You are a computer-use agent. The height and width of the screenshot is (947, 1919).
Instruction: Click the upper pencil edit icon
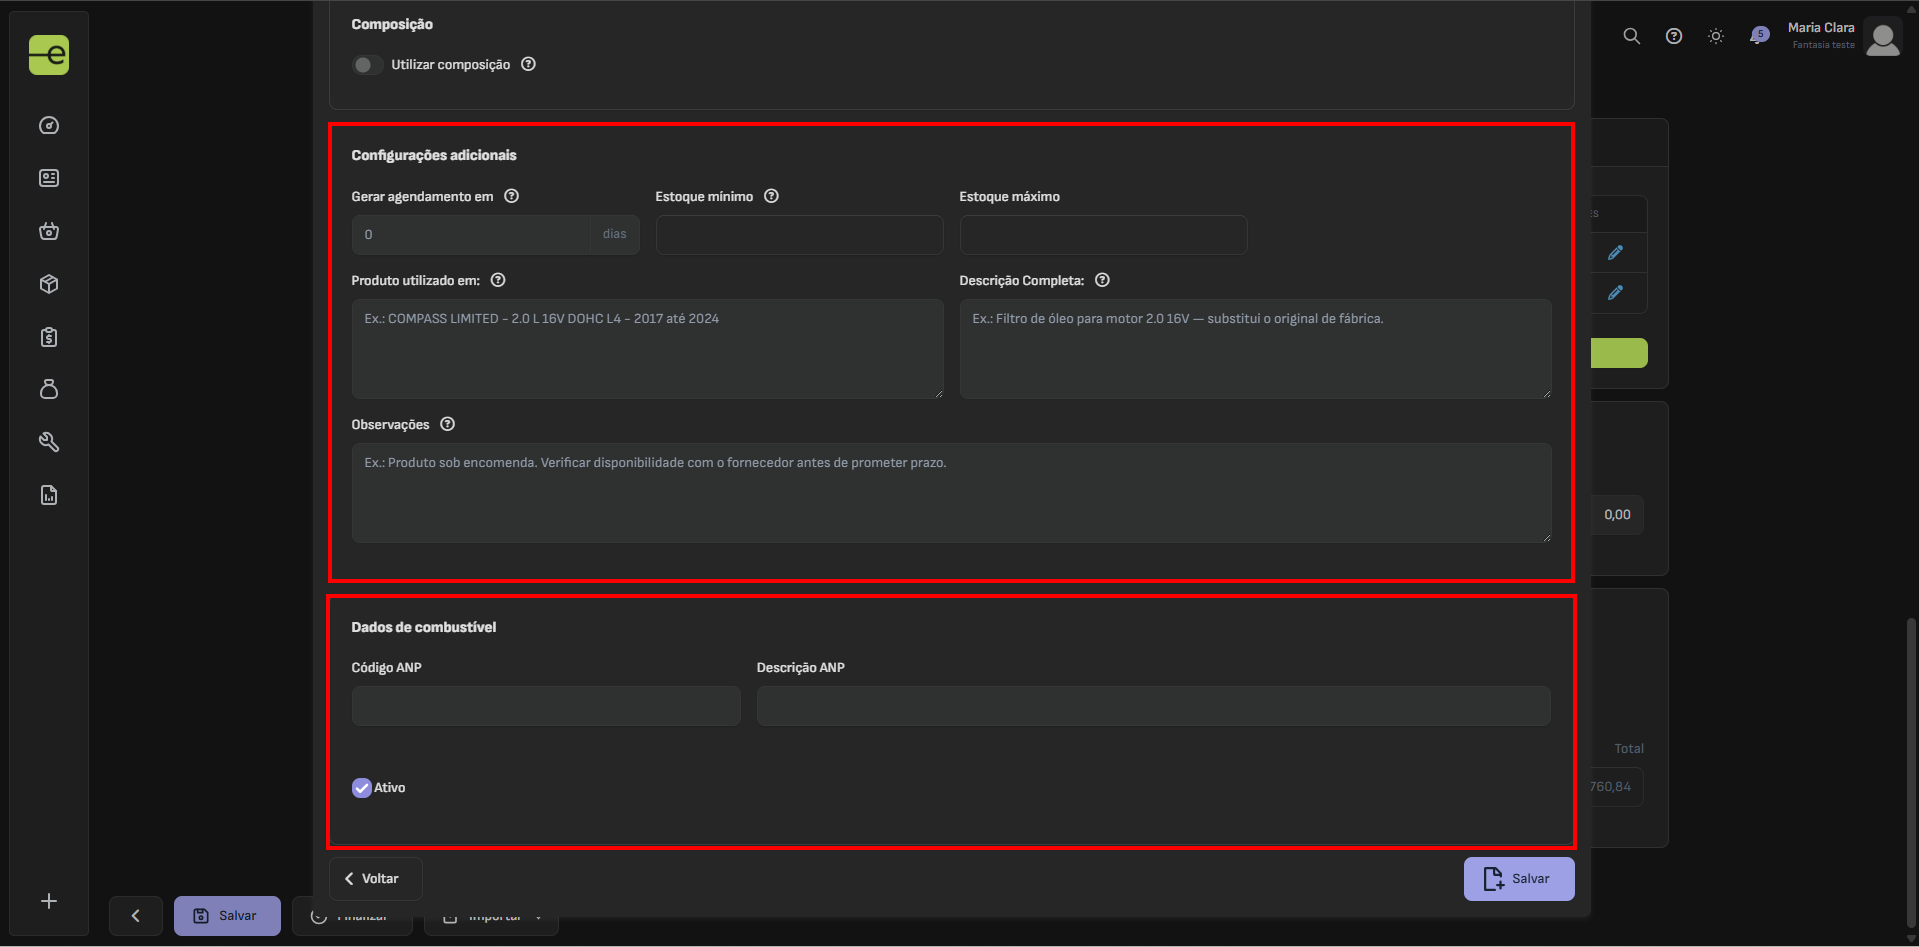point(1615,253)
